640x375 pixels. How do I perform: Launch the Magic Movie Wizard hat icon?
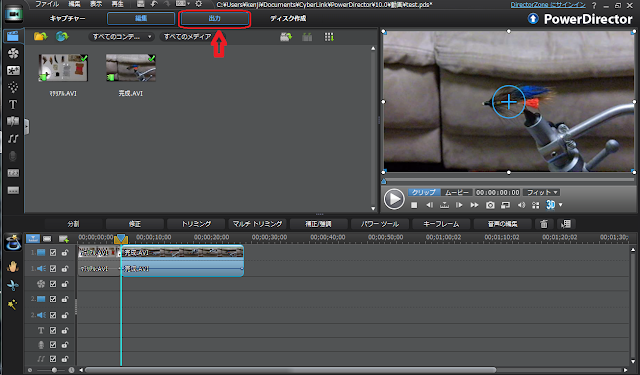(13, 242)
